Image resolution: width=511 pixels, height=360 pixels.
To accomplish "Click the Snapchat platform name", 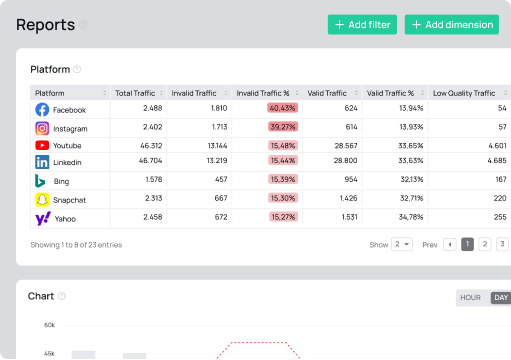I will (69, 200).
